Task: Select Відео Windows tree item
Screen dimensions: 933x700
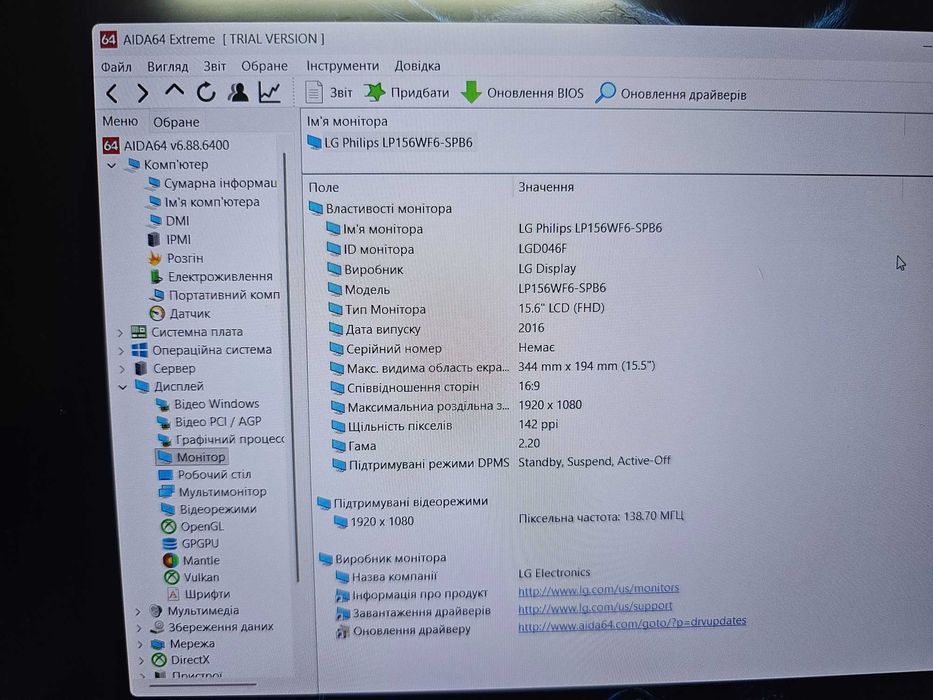Action: click(x=208, y=404)
